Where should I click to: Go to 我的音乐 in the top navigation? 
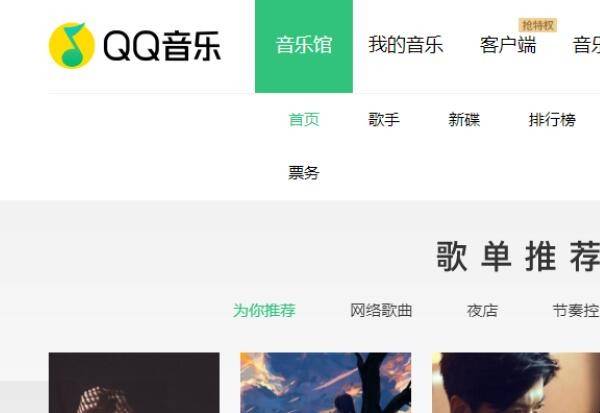pos(406,45)
